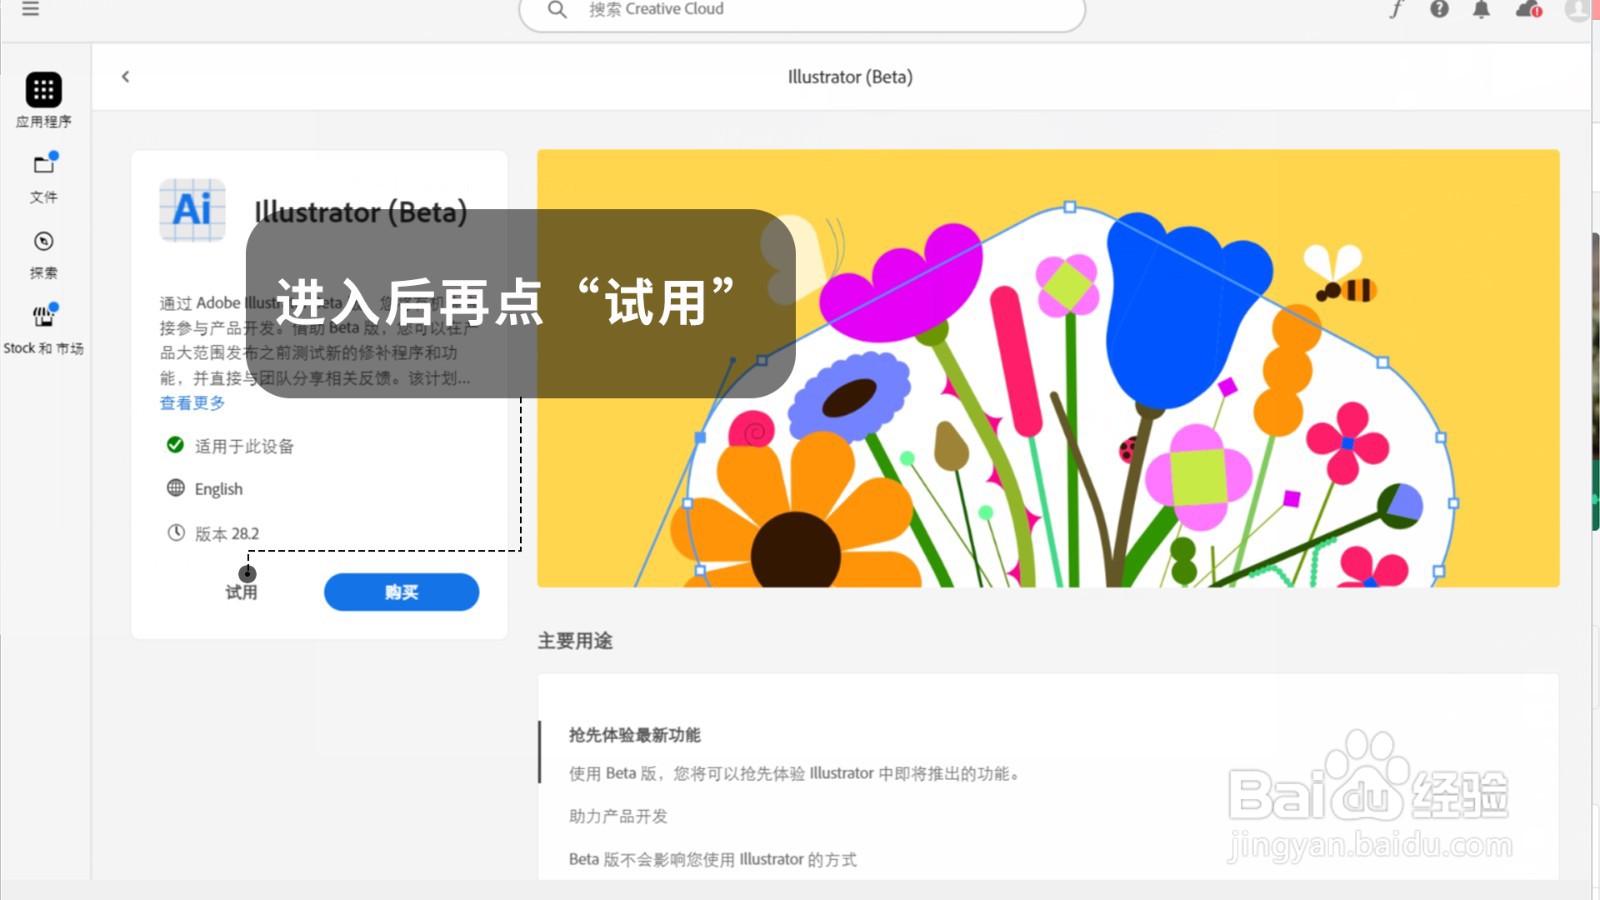The width and height of the screenshot is (1600, 900).
Task: Click the flower illustration banner image
Action: 1048,368
